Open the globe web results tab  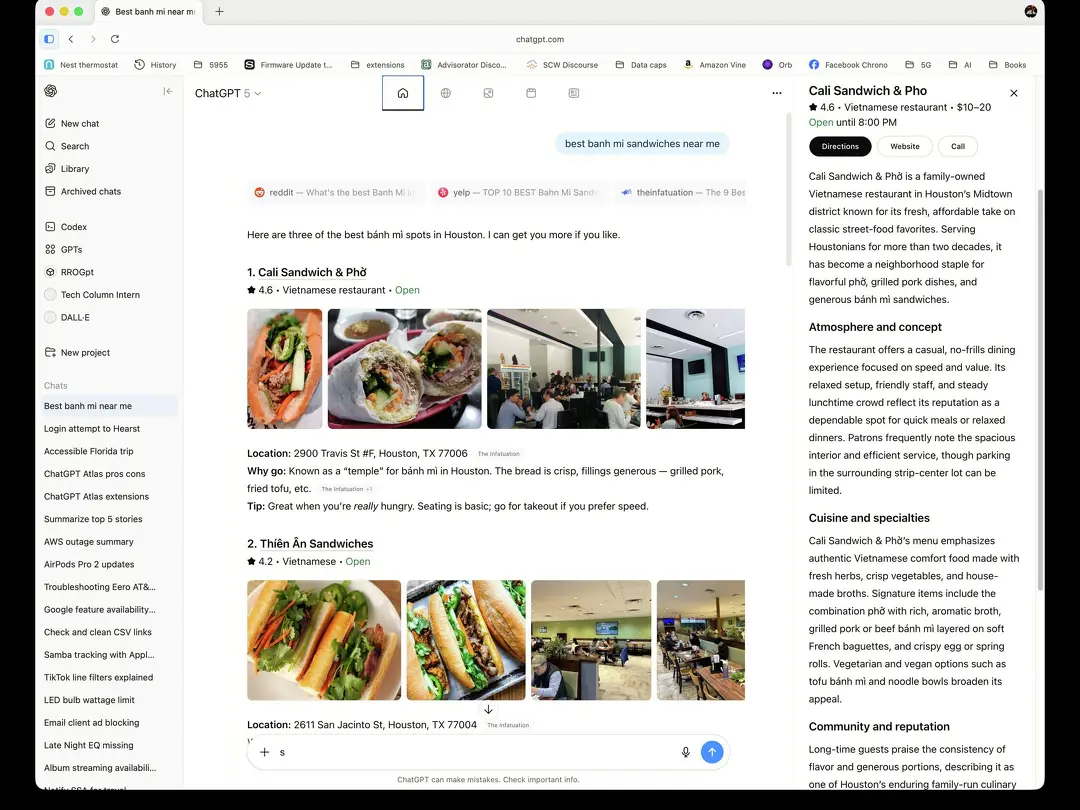coord(446,93)
